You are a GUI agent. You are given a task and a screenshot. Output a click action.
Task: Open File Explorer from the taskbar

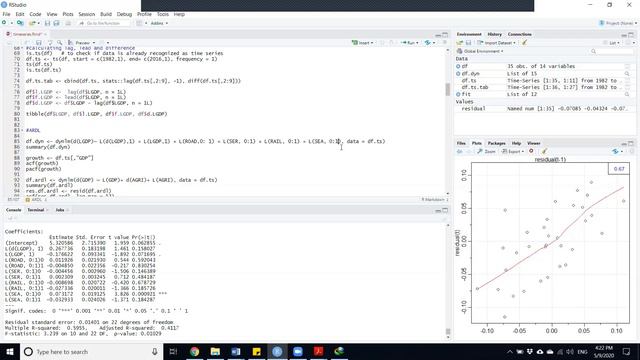215,351
